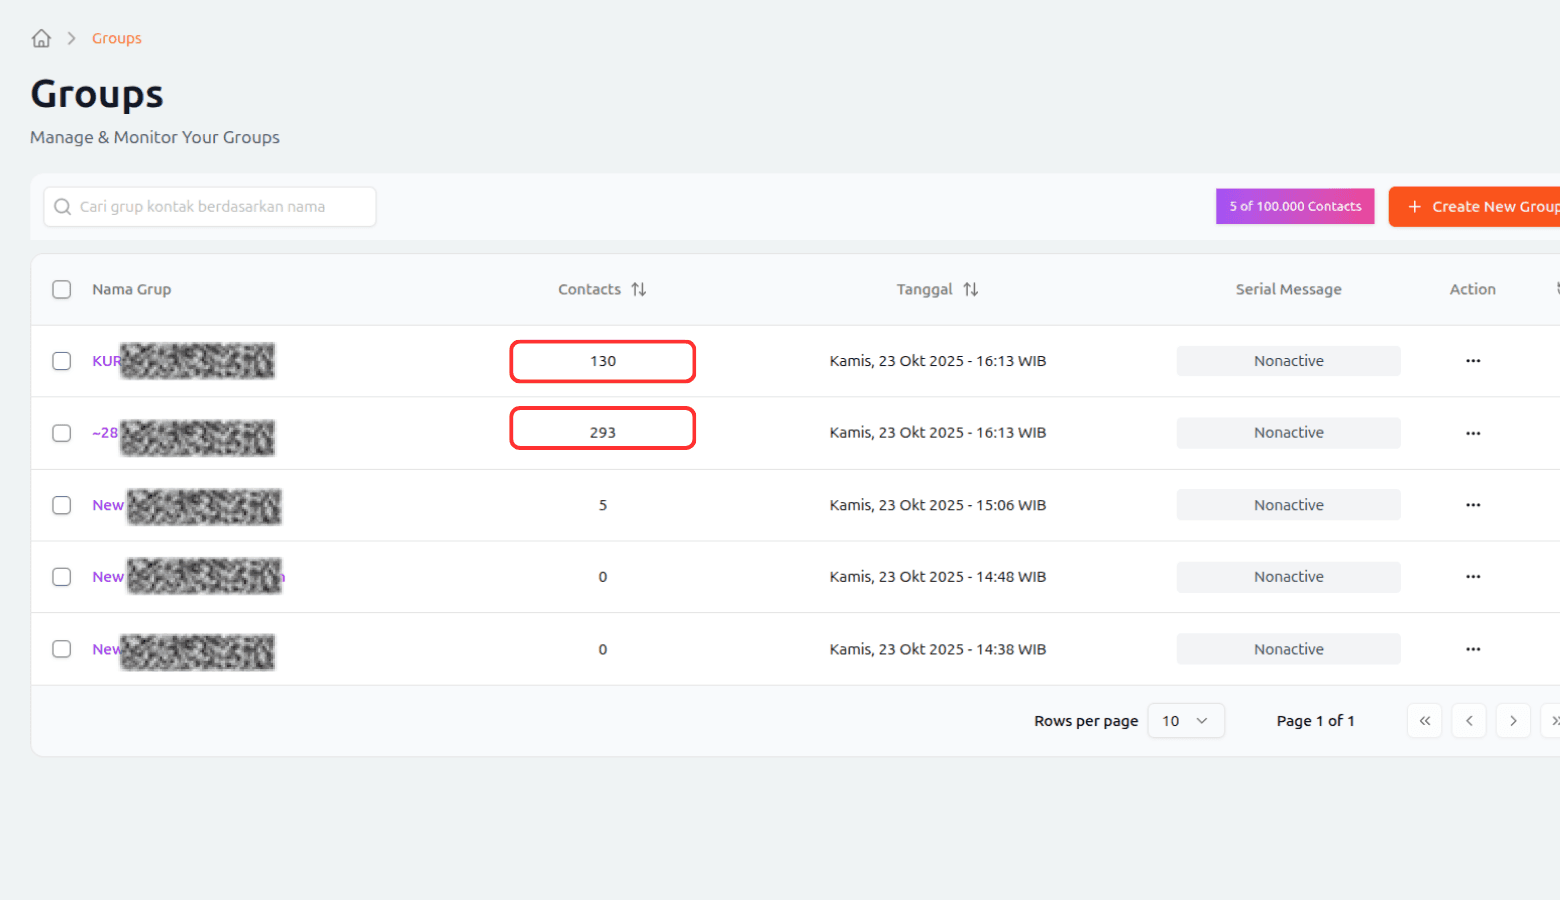
Task: Check the box for the KUR group row
Action: click(x=62, y=361)
